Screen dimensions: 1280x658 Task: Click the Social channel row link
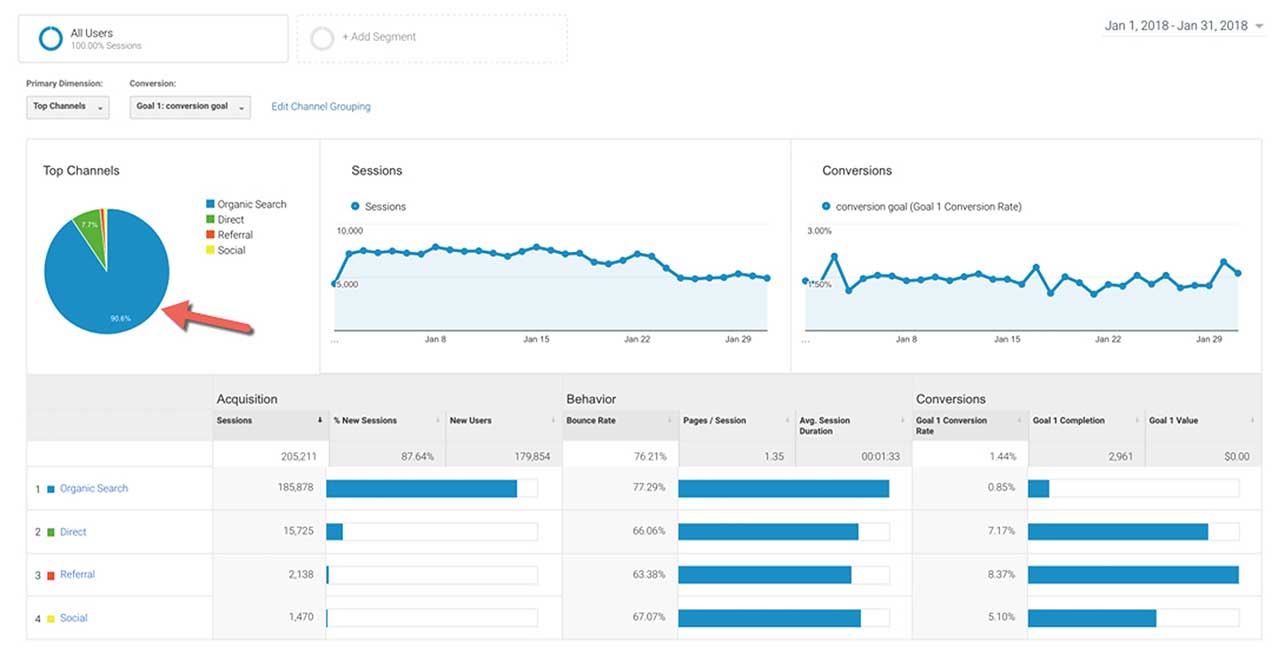point(73,618)
